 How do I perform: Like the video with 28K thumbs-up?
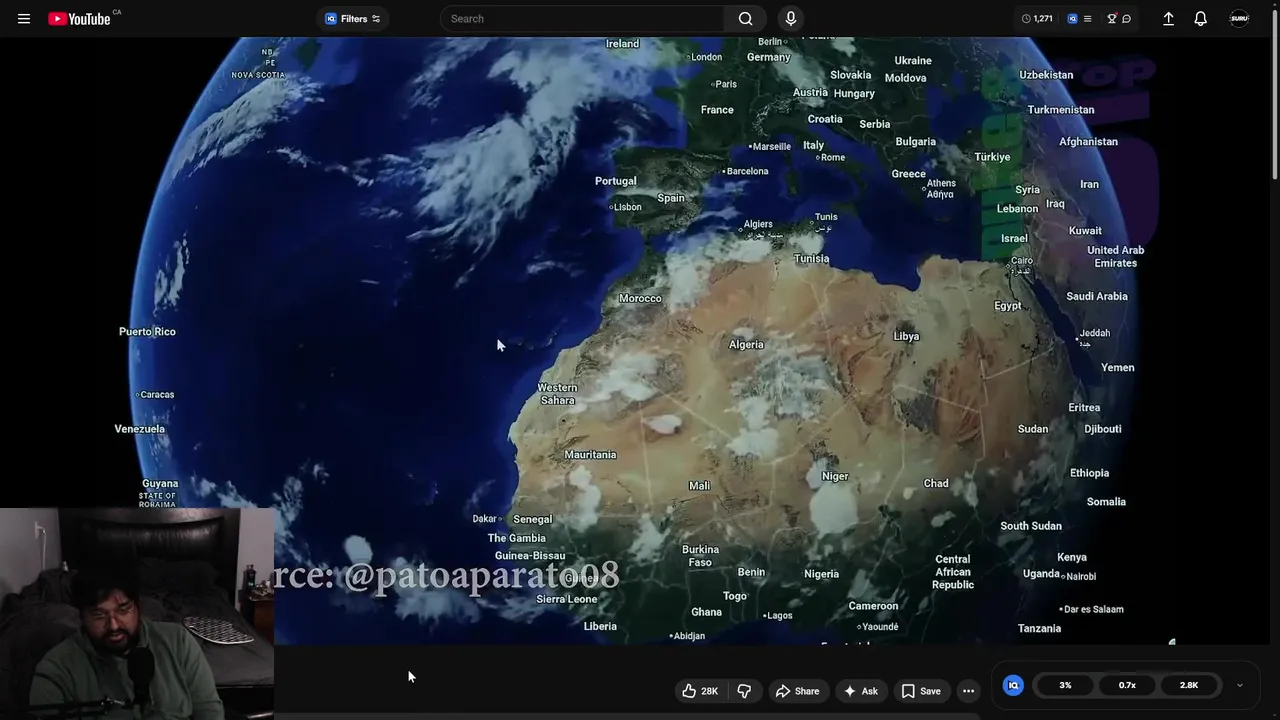coord(701,691)
